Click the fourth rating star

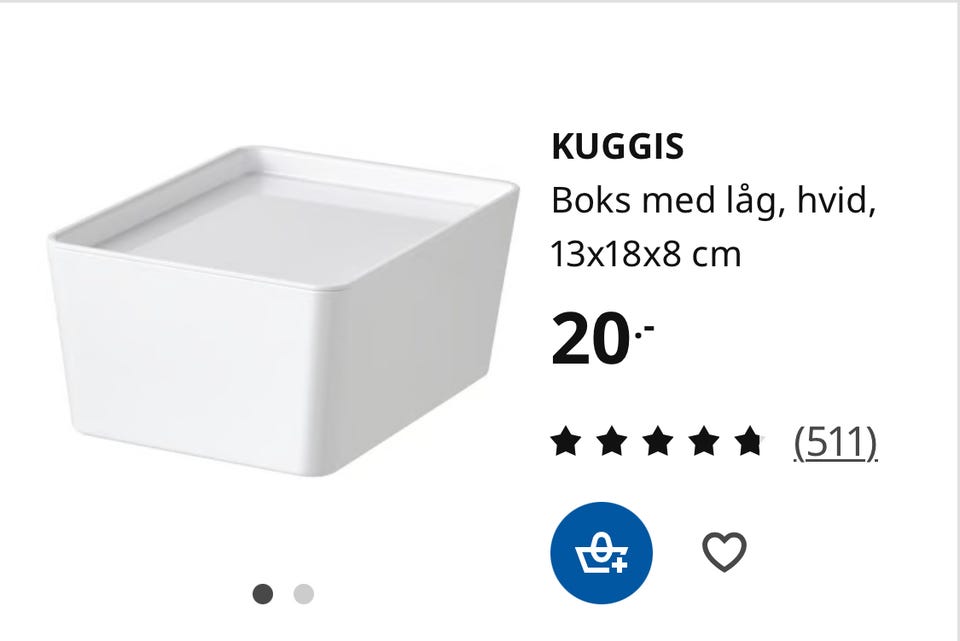[703, 442]
